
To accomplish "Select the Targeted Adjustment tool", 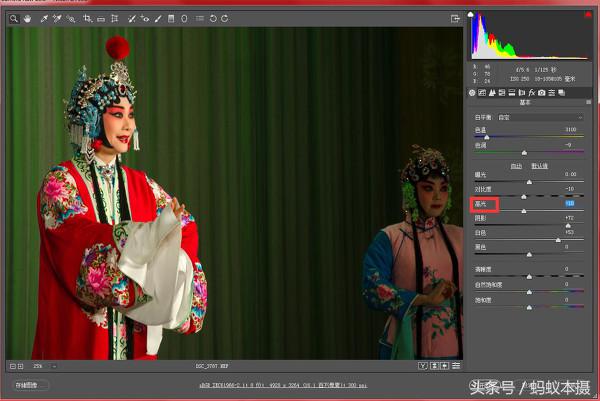I will (71, 18).
